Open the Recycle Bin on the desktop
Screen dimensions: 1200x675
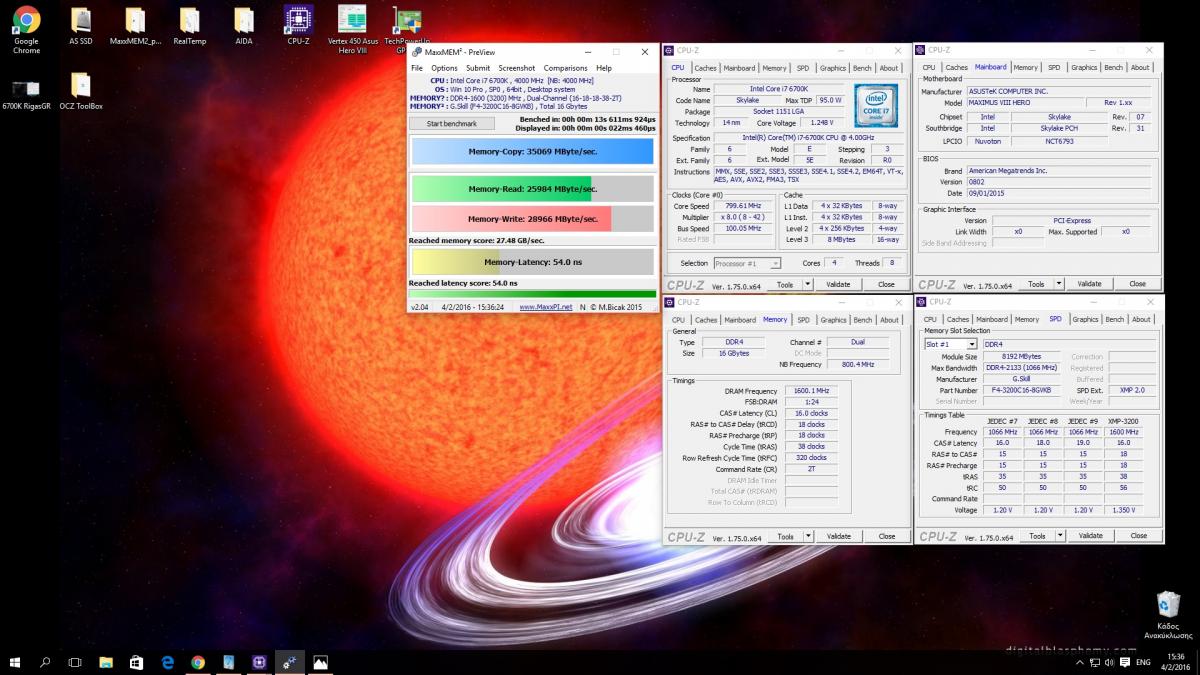pos(1167,614)
